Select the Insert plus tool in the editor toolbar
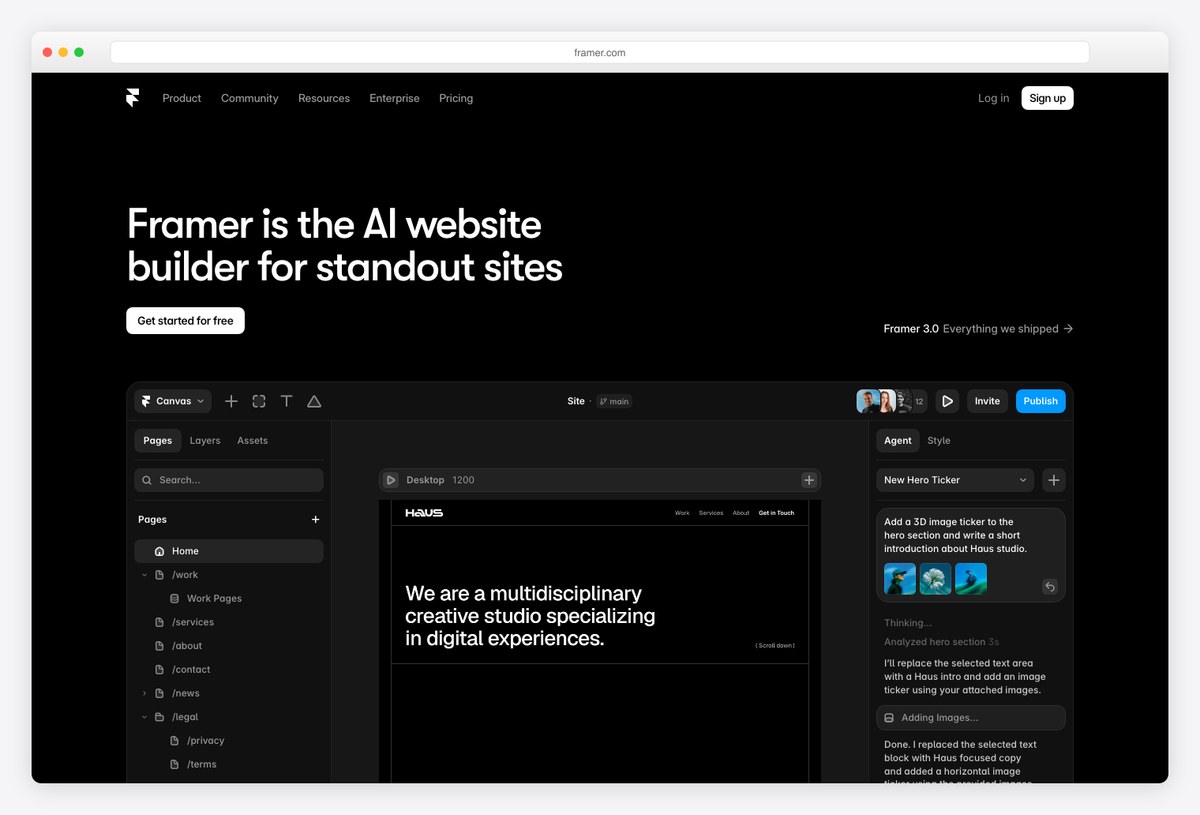This screenshot has height=815, width=1200. 231,401
